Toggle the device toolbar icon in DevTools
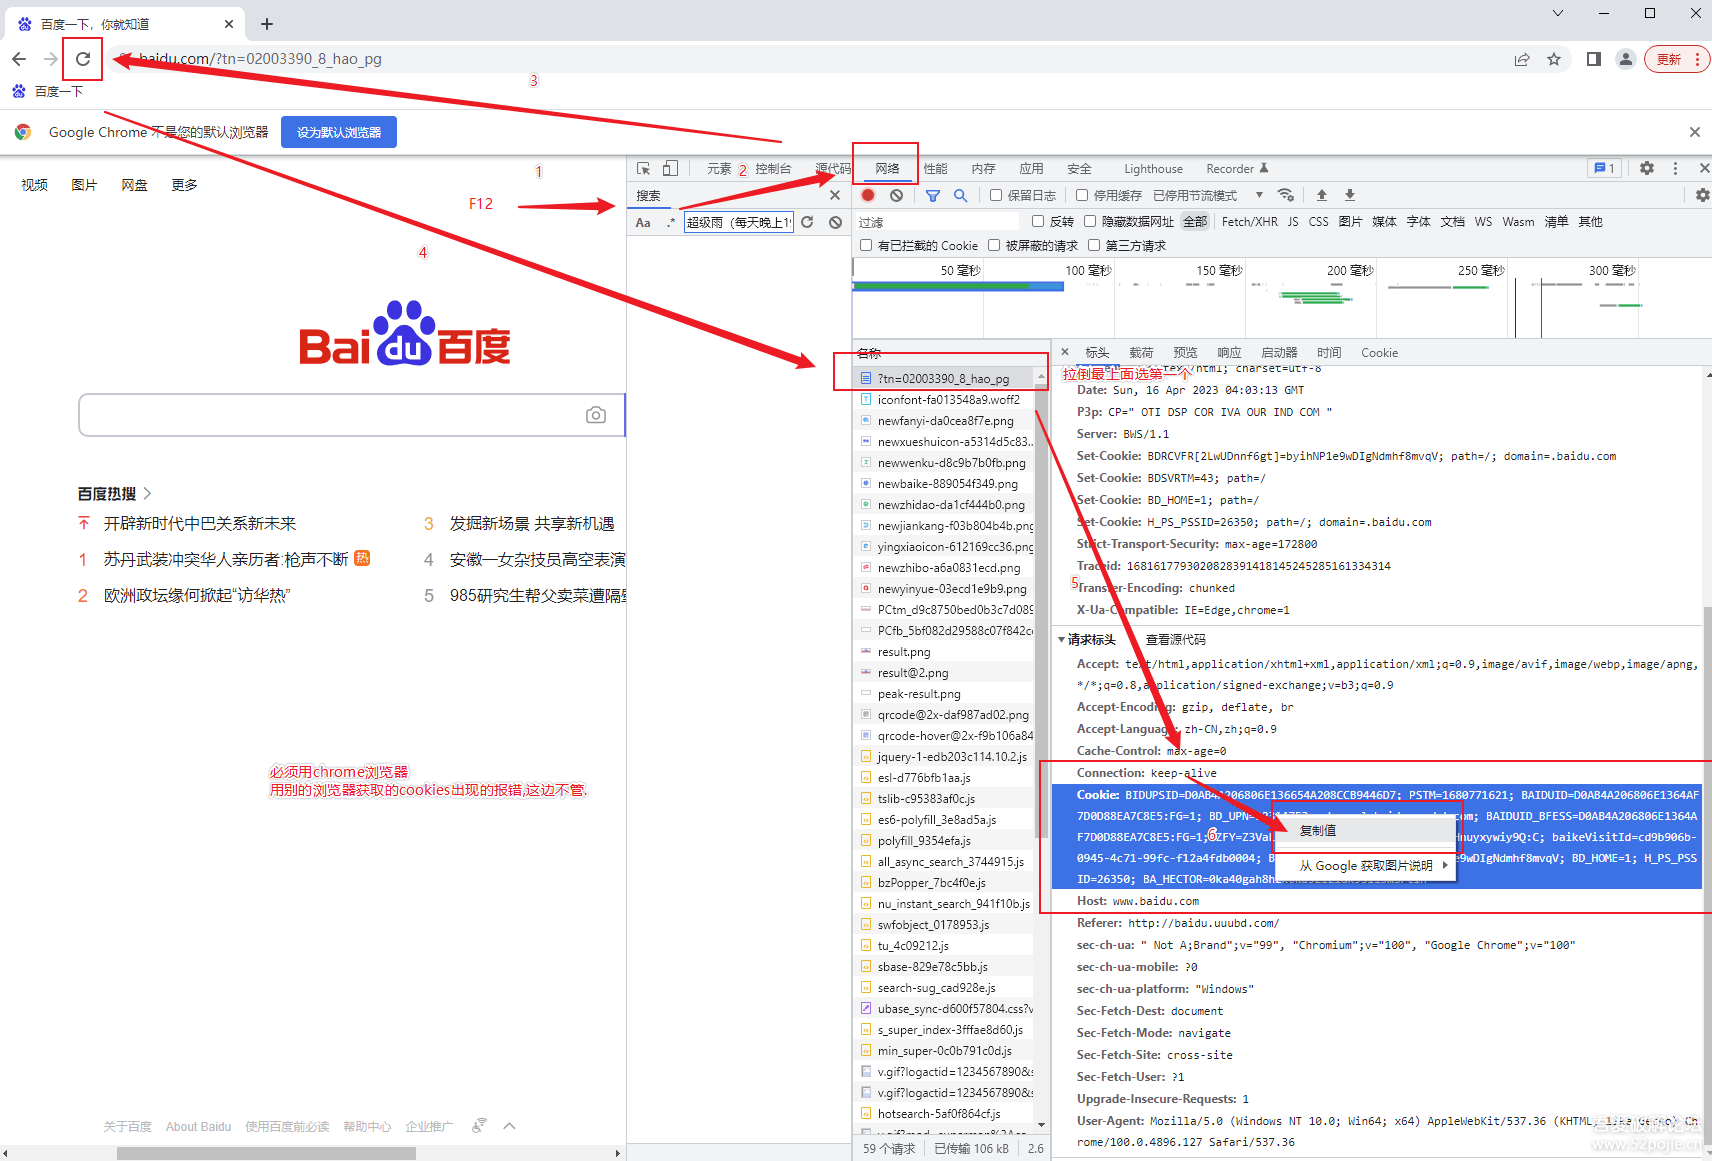The height and width of the screenshot is (1161, 1712). point(670,168)
